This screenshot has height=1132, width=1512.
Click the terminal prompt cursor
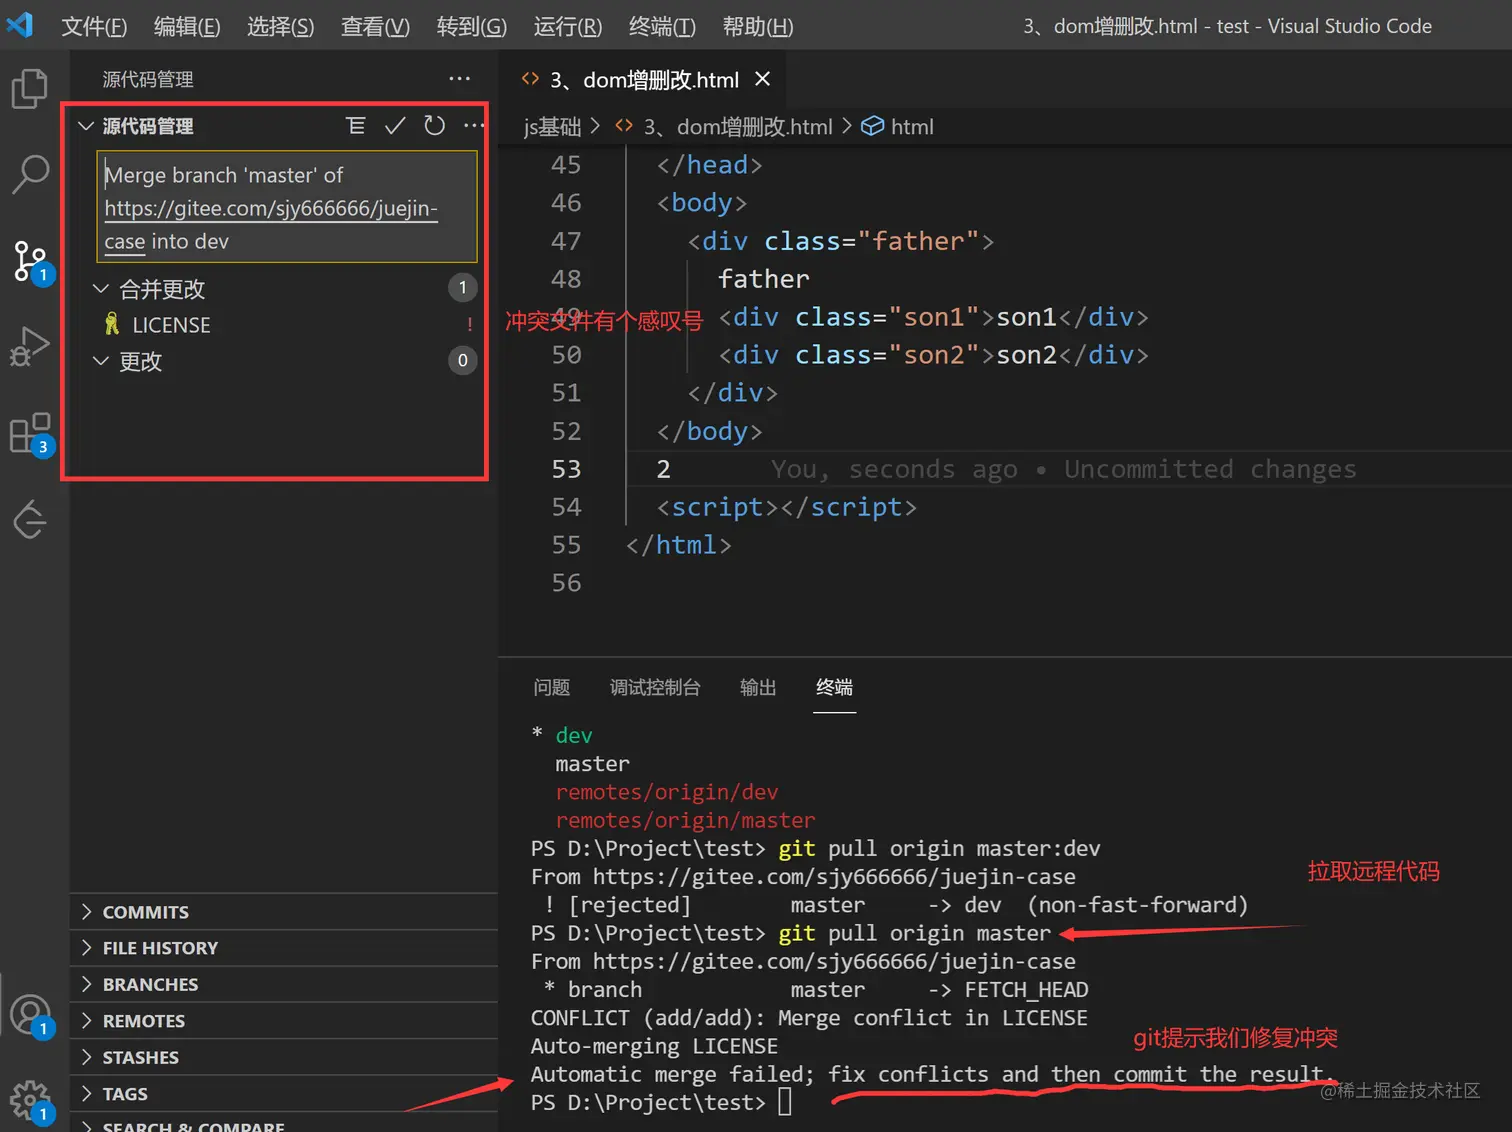tap(785, 1102)
